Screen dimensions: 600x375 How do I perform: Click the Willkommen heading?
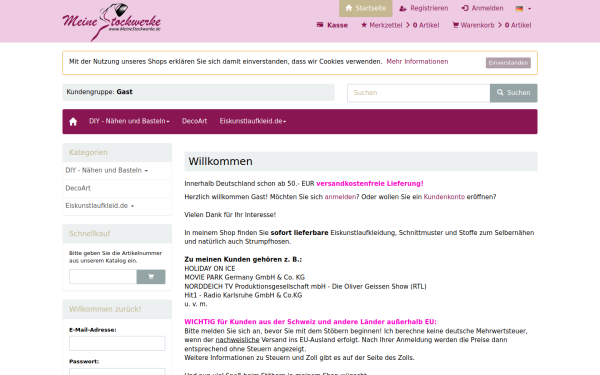(x=220, y=161)
